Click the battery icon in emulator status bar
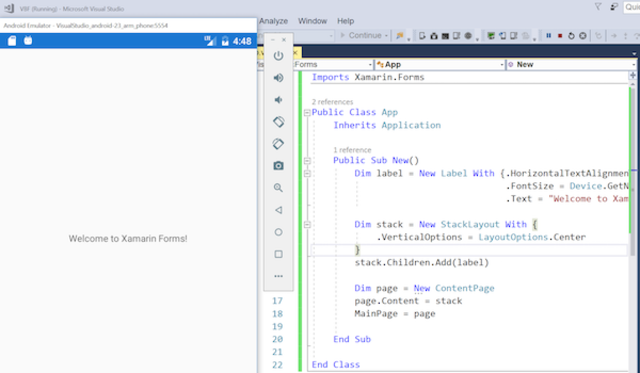 click(x=225, y=41)
